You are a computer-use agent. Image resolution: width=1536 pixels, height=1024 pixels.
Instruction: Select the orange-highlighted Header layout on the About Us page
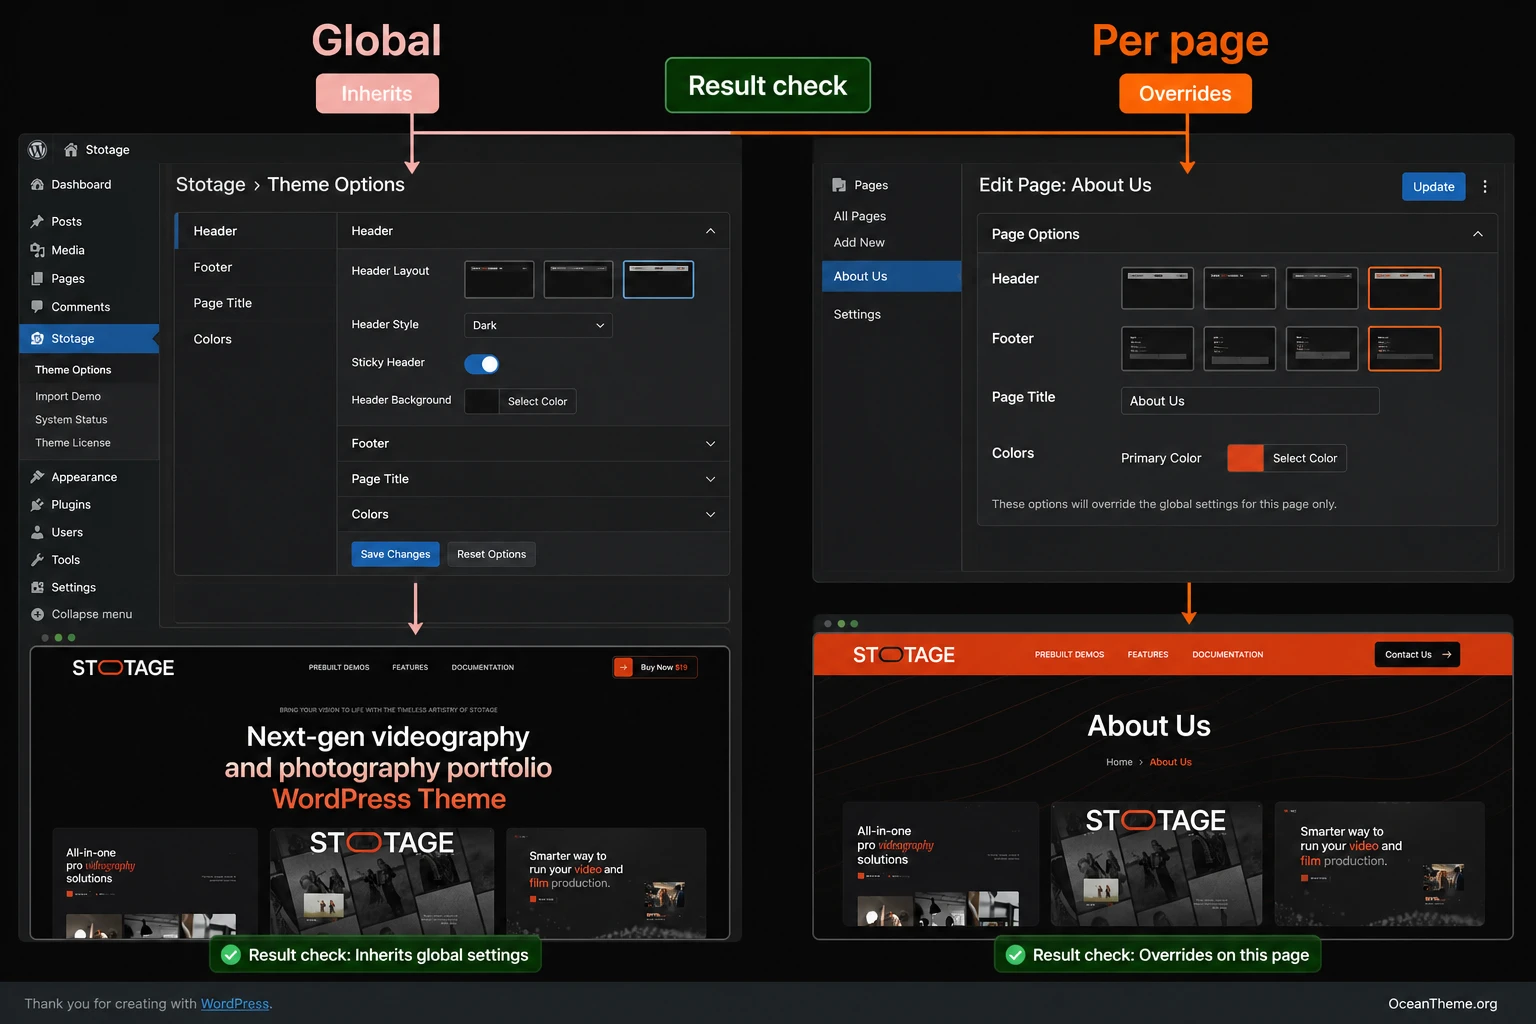1404,289
